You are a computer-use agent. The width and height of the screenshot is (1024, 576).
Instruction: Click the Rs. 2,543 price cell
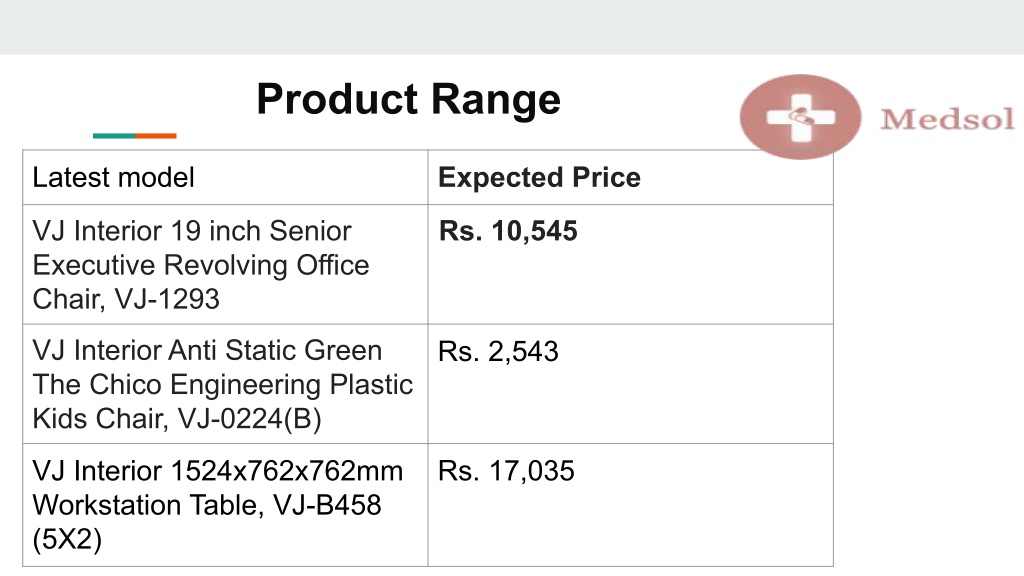(x=630, y=384)
